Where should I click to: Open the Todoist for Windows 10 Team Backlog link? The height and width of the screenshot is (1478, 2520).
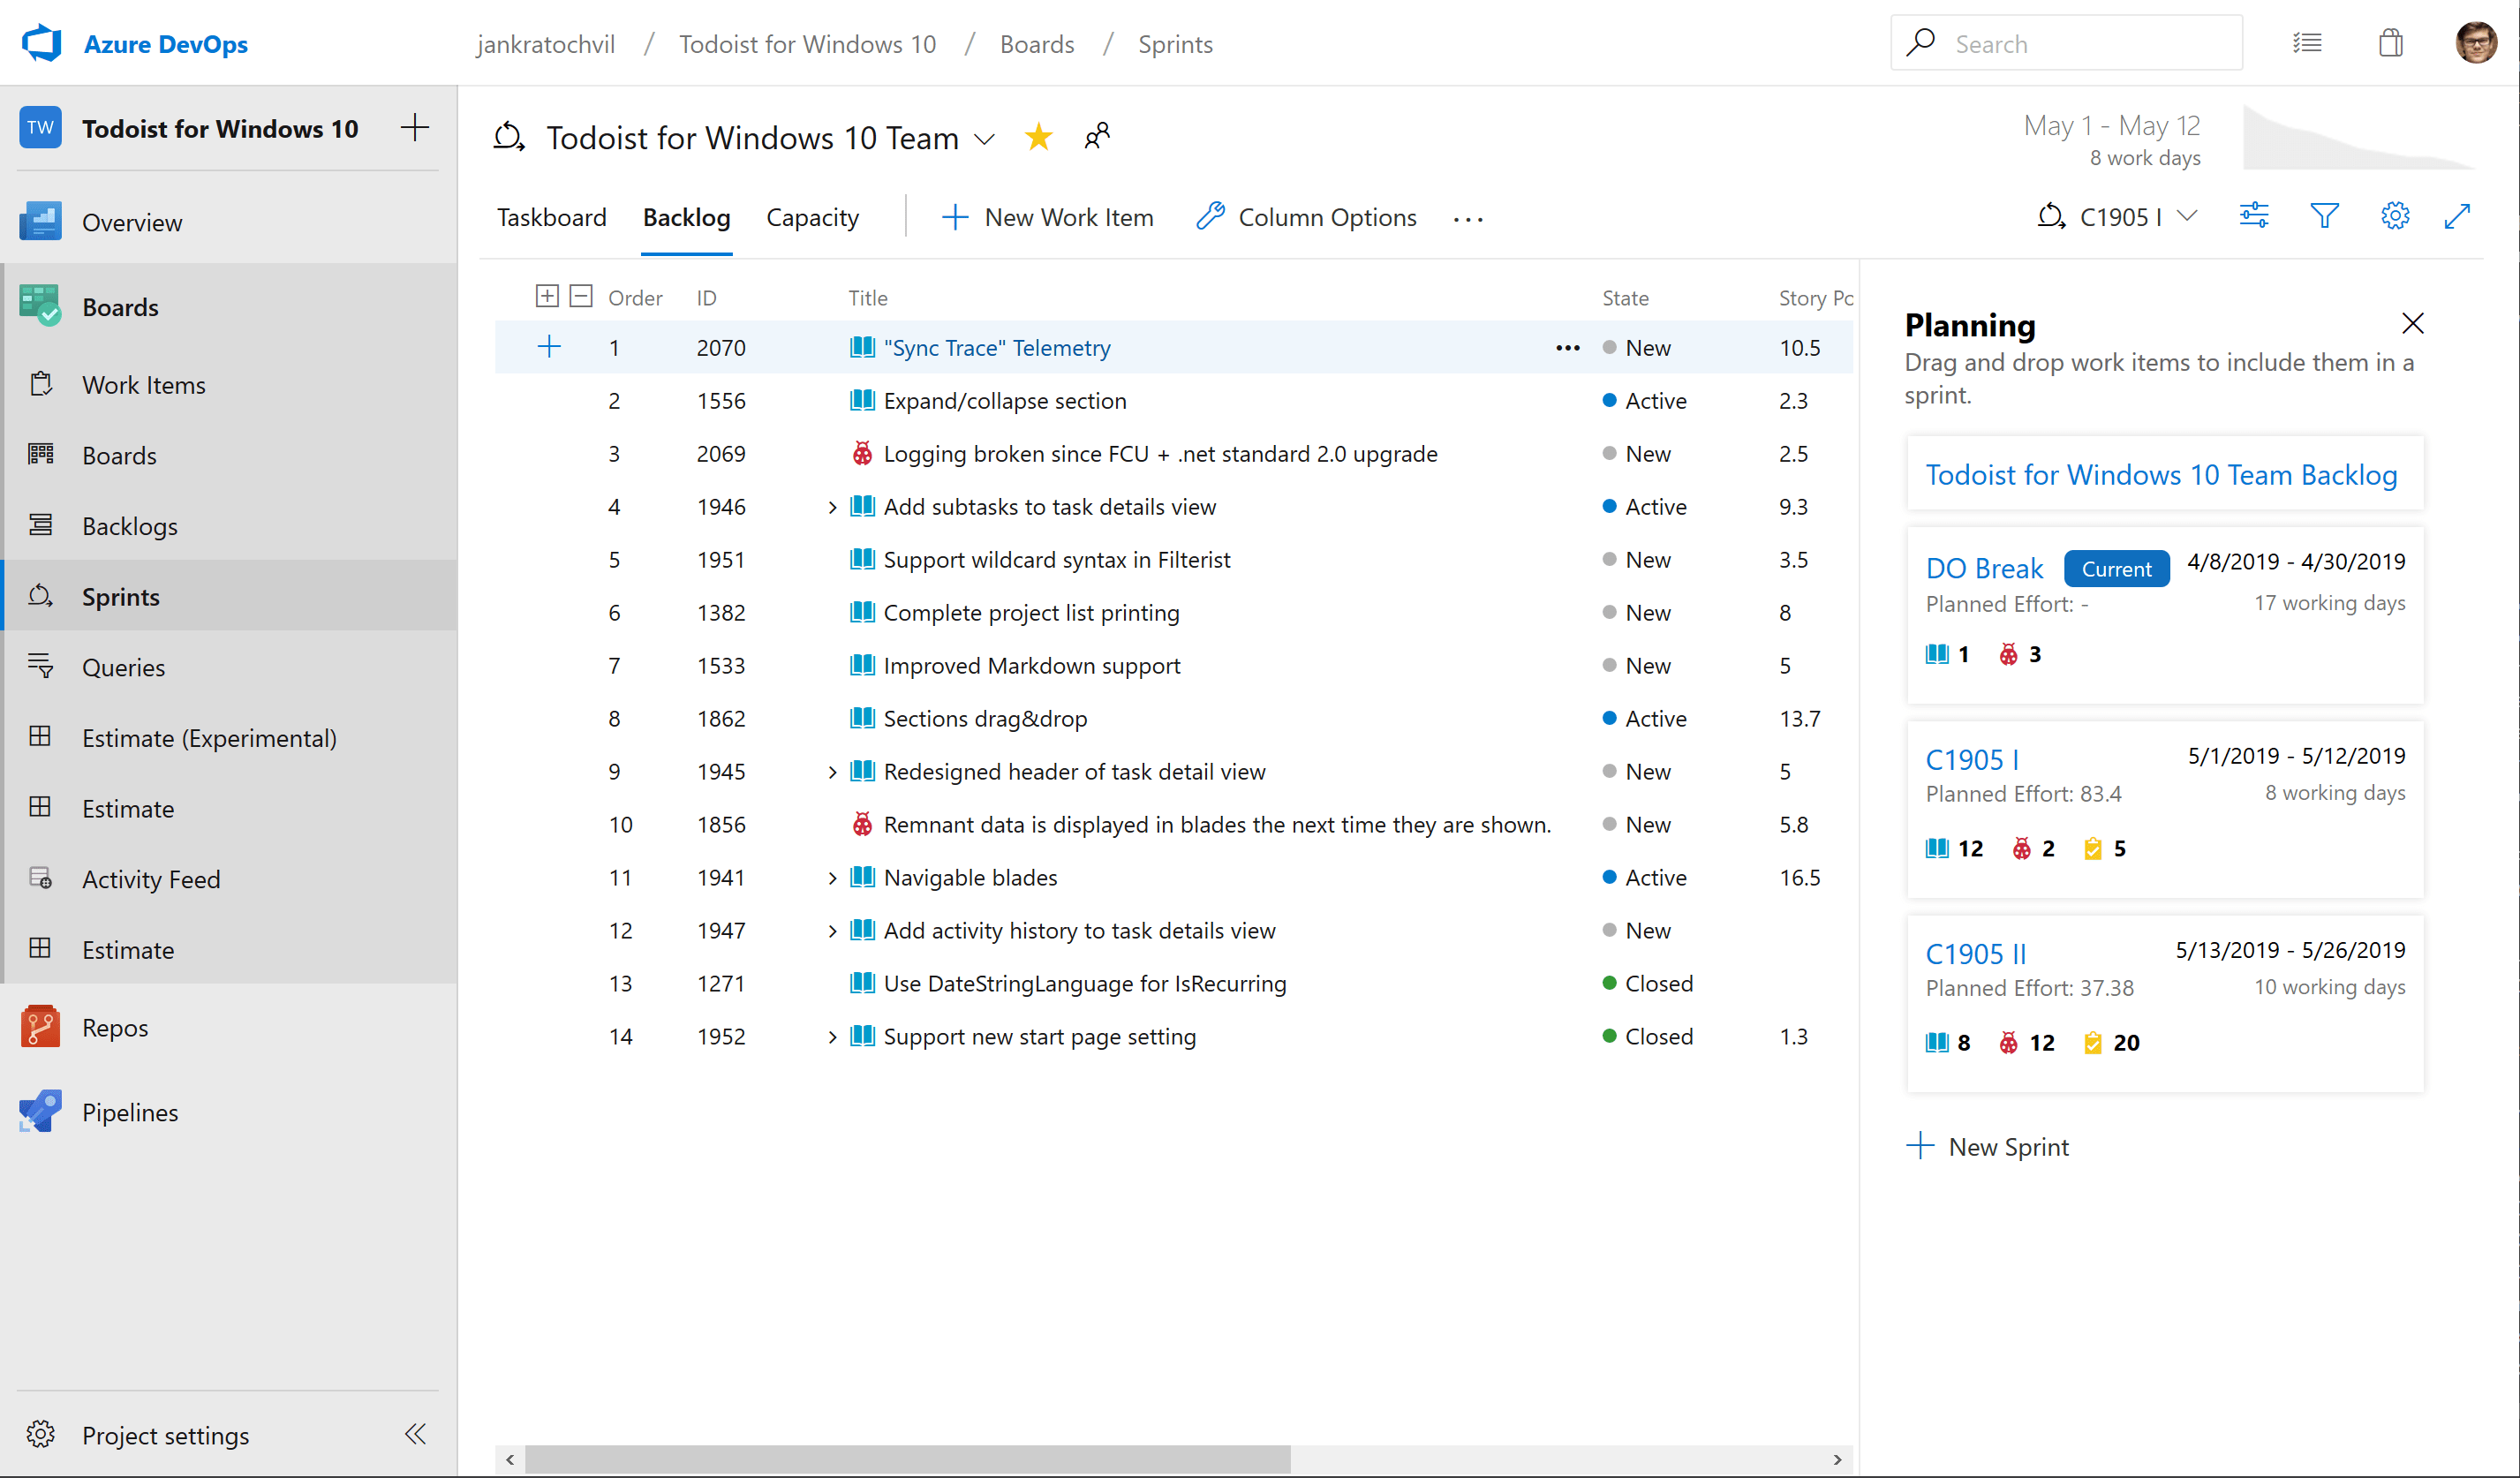pos(2161,474)
